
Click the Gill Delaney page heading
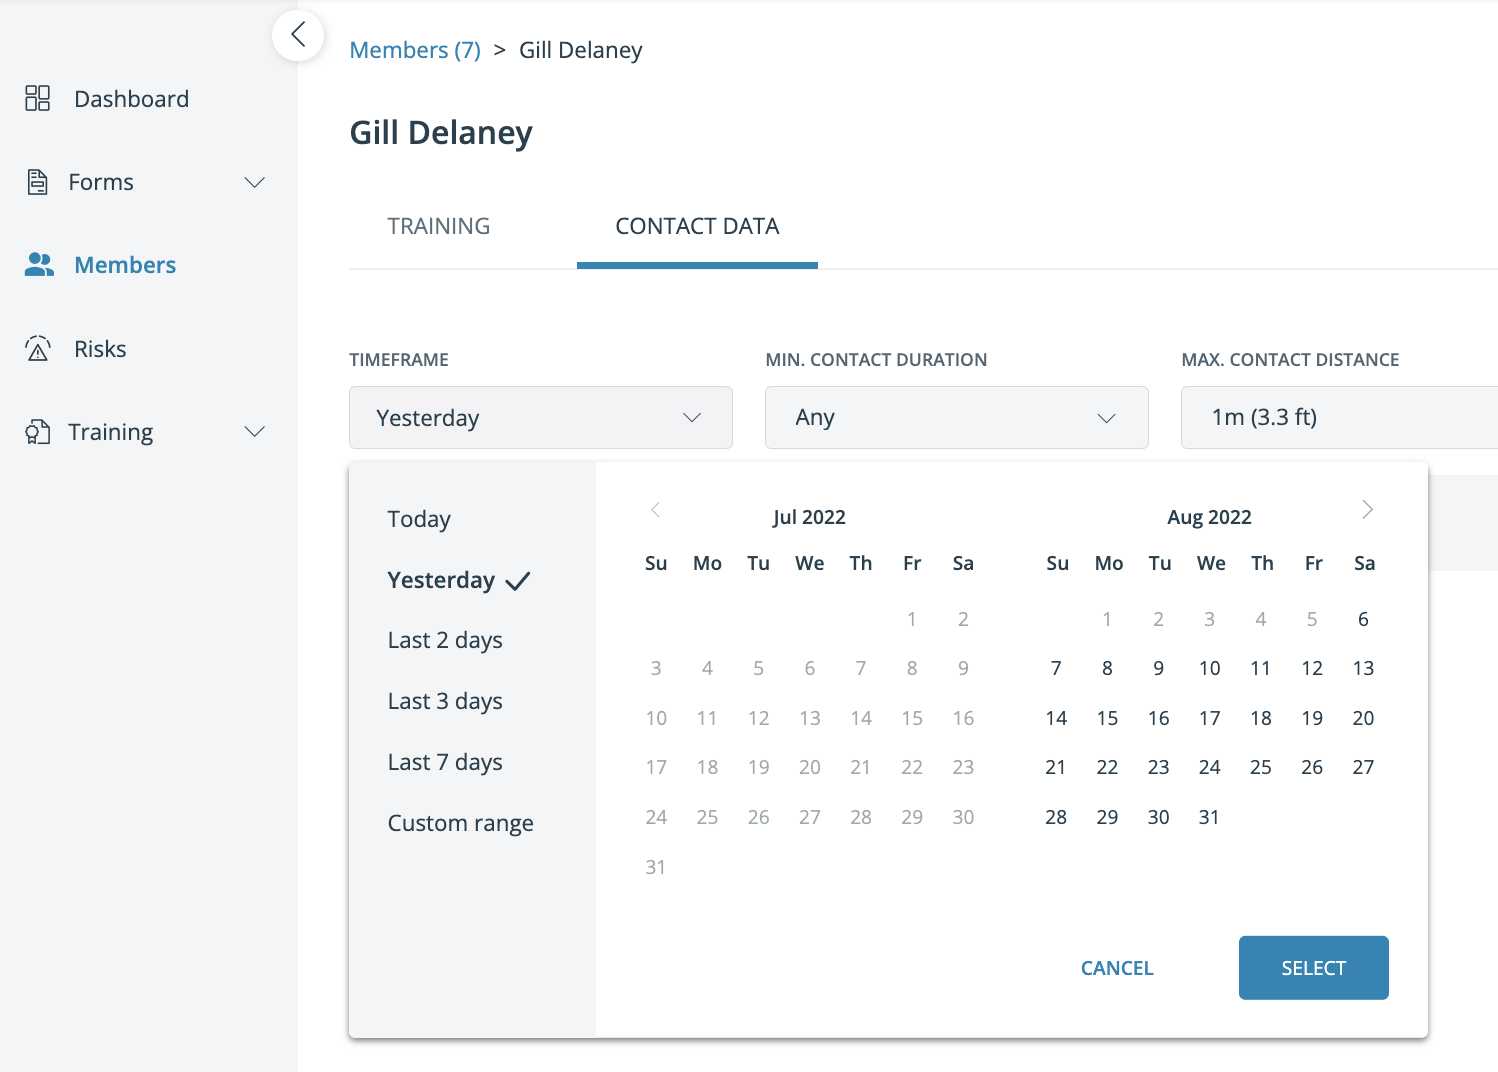[441, 133]
